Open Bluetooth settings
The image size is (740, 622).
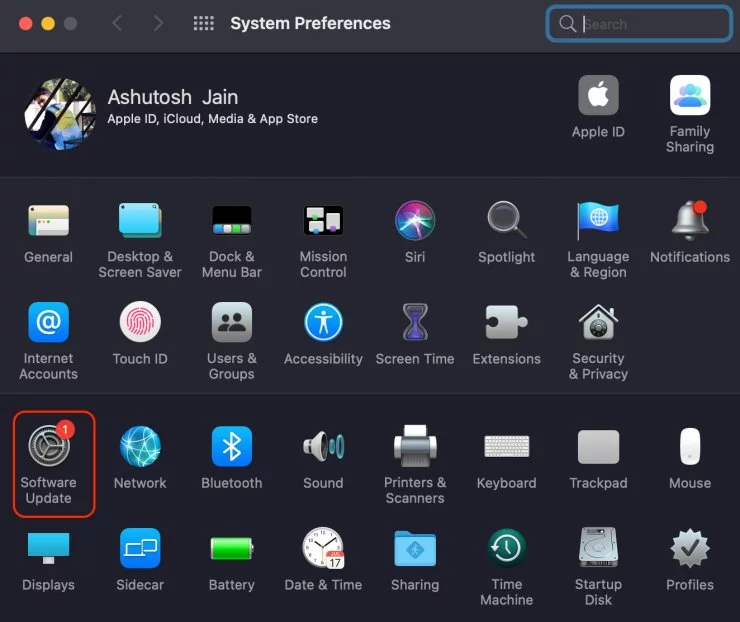pyautogui.click(x=231, y=447)
